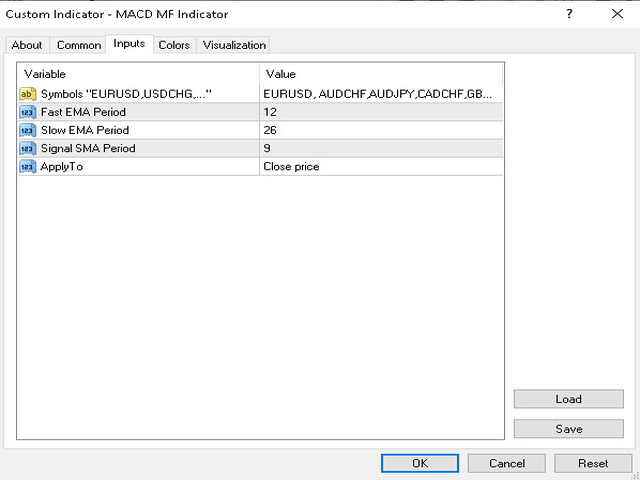This screenshot has width=640, height=480.
Task: Load saved input settings
Action: click(568, 399)
